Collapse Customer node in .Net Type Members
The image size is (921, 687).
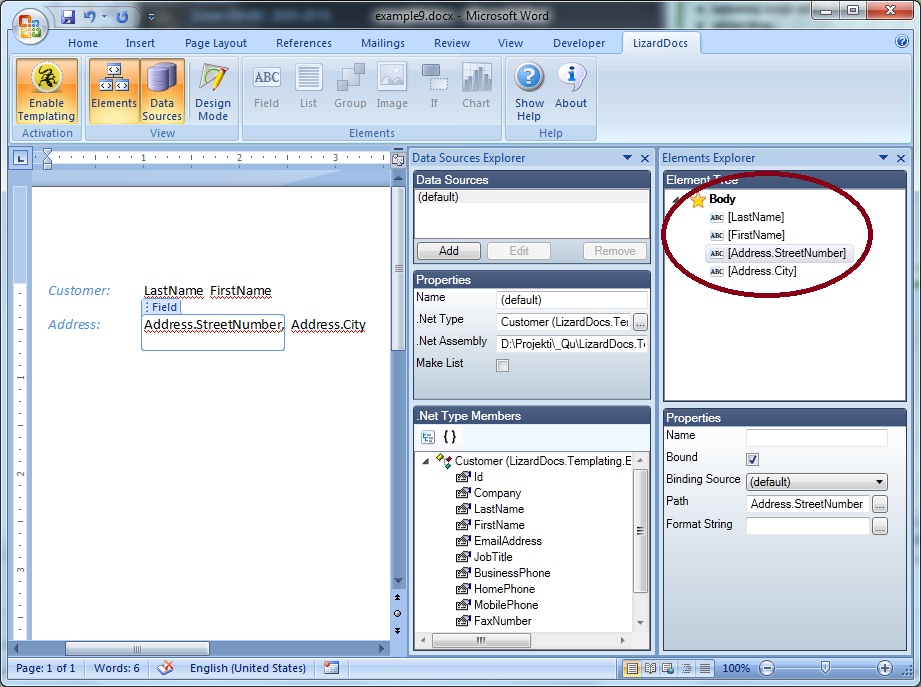[426, 462]
